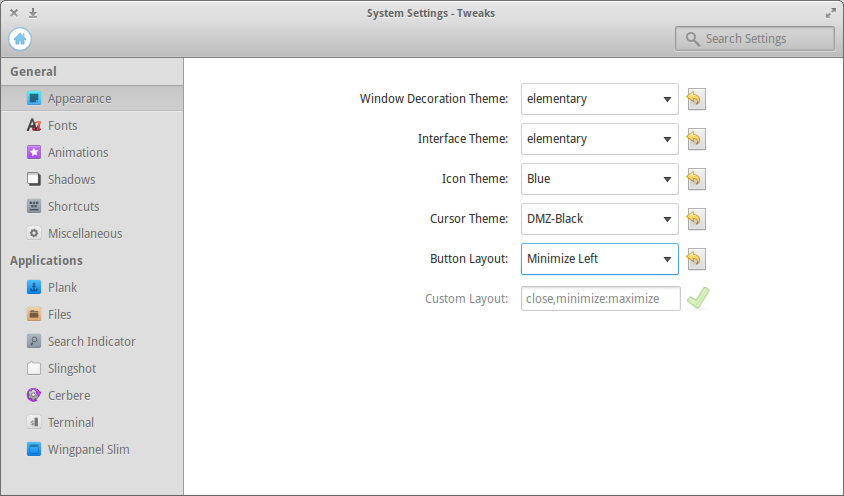Open Fonts settings page

92,125
